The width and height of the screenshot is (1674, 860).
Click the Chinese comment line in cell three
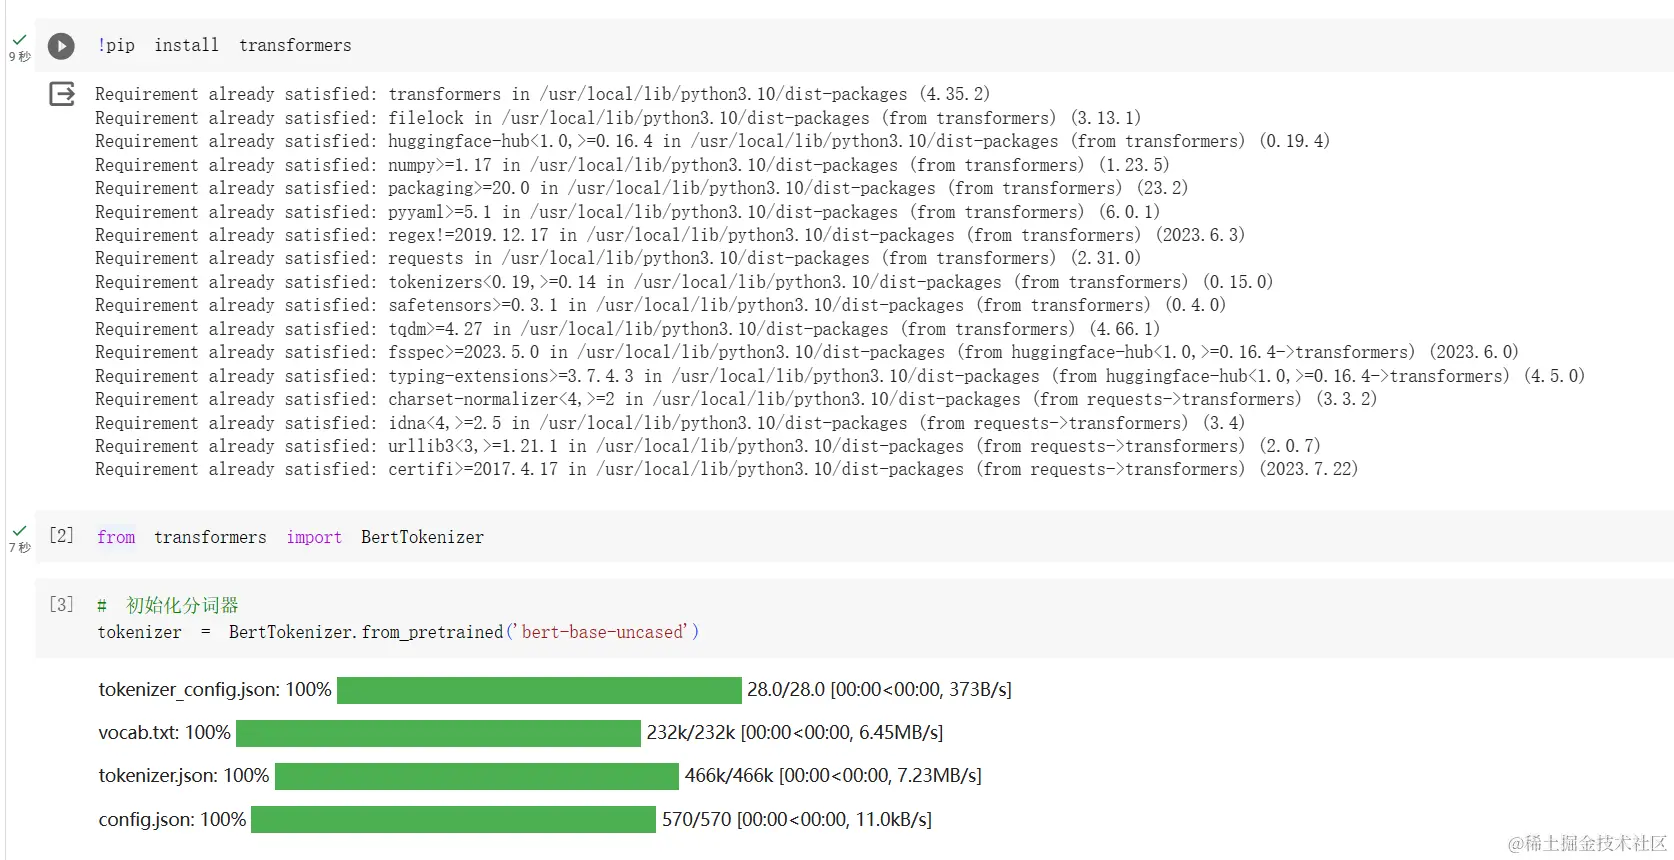[x=168, y=606]
